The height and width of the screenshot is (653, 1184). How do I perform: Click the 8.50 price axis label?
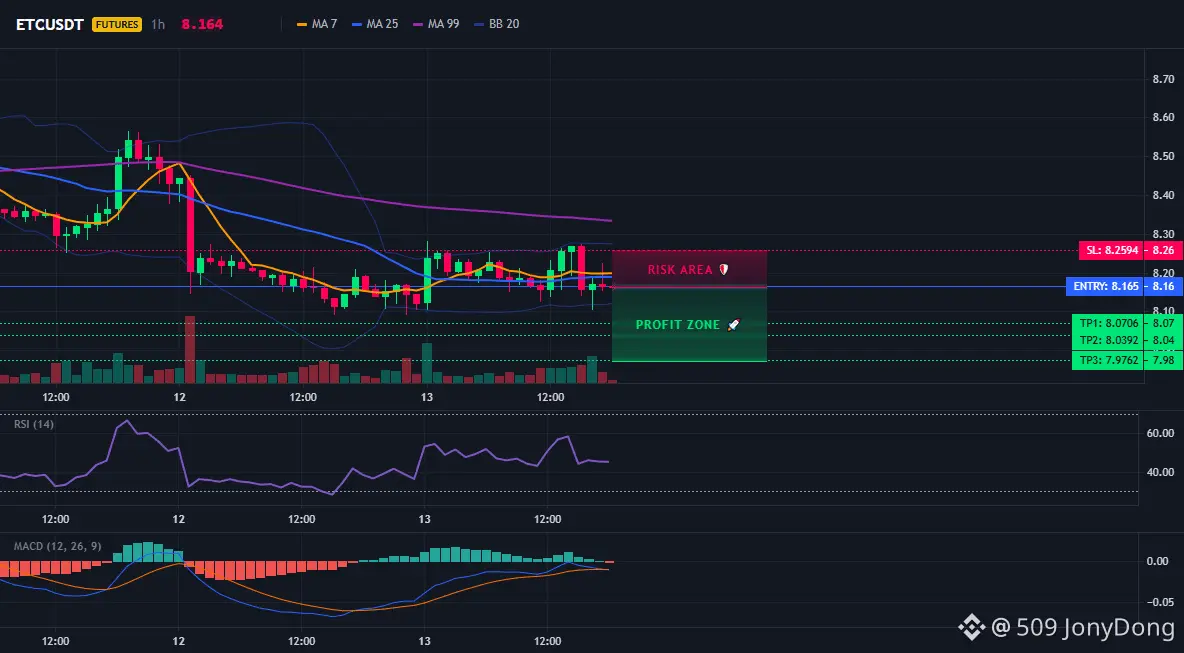[x=1164, y=157]
